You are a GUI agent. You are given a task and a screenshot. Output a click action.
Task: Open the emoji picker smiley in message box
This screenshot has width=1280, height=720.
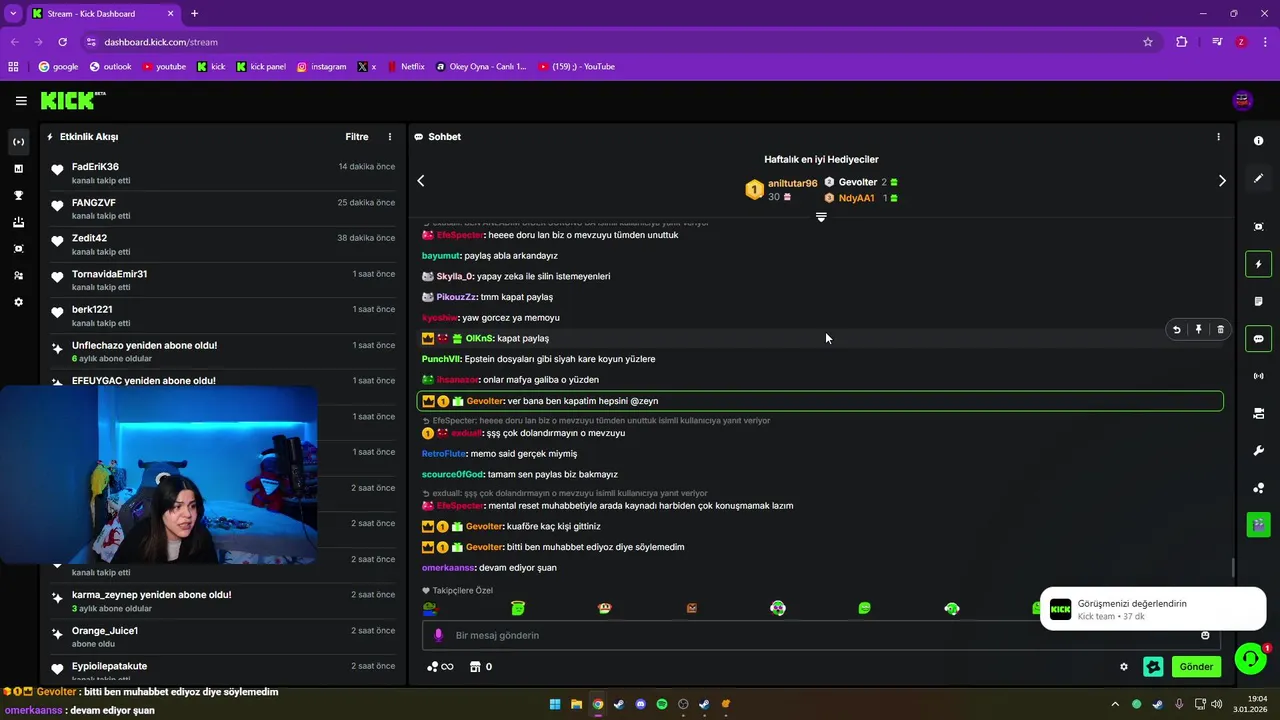1205,636
